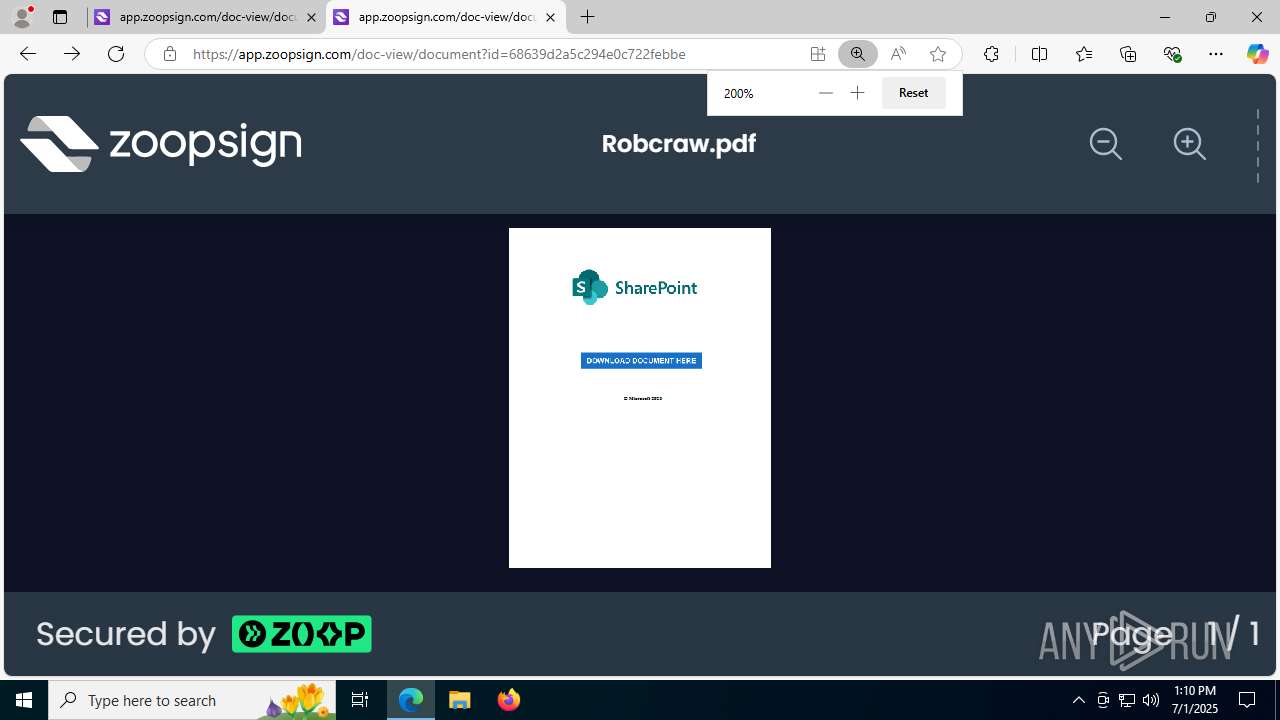Open File Explorer from taskbar

click(460, 700)
